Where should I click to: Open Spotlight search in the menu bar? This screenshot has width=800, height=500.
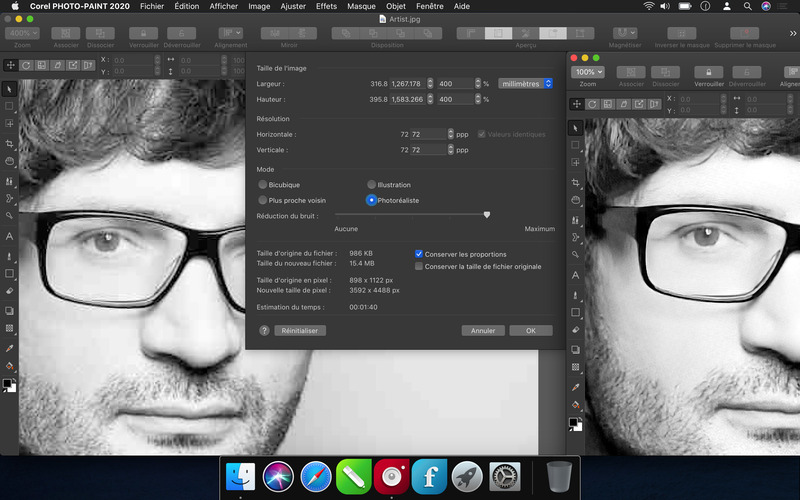[x=747, y=6]
